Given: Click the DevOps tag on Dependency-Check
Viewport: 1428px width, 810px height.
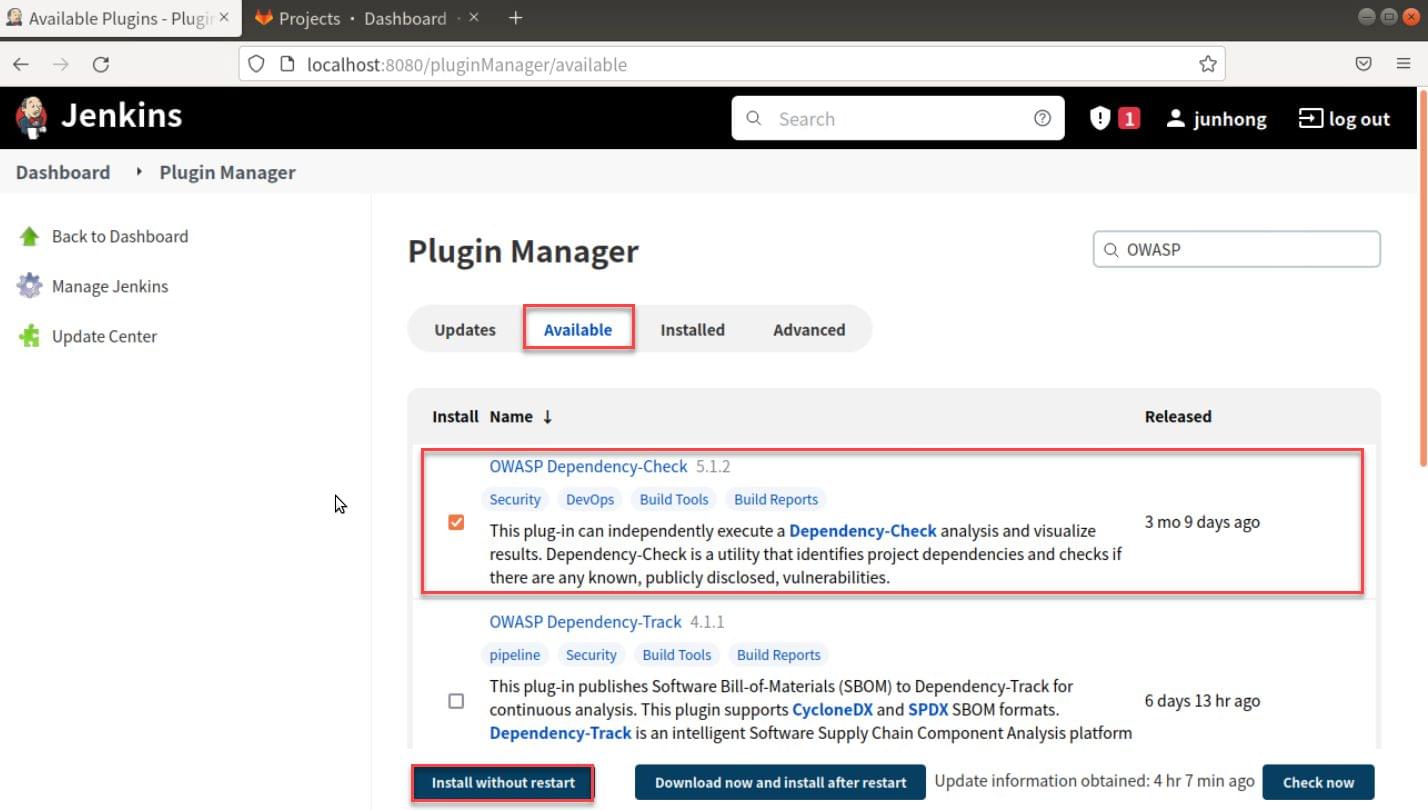Looking at the screenshot, I should tap(590, 499).
